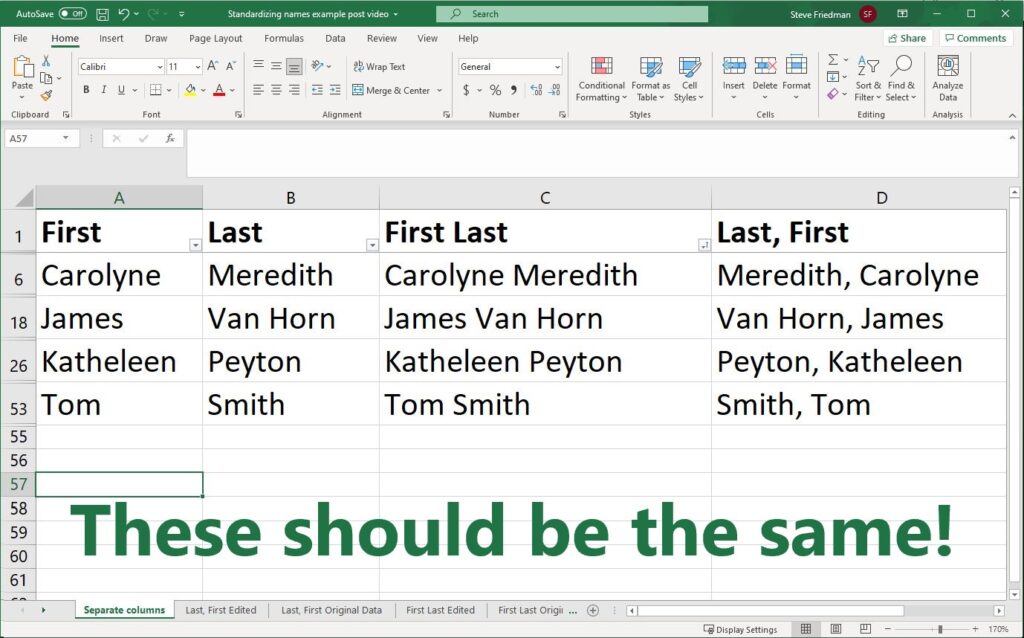
Task: Toggle Wrap Text on
Action: tap(380, 67)
